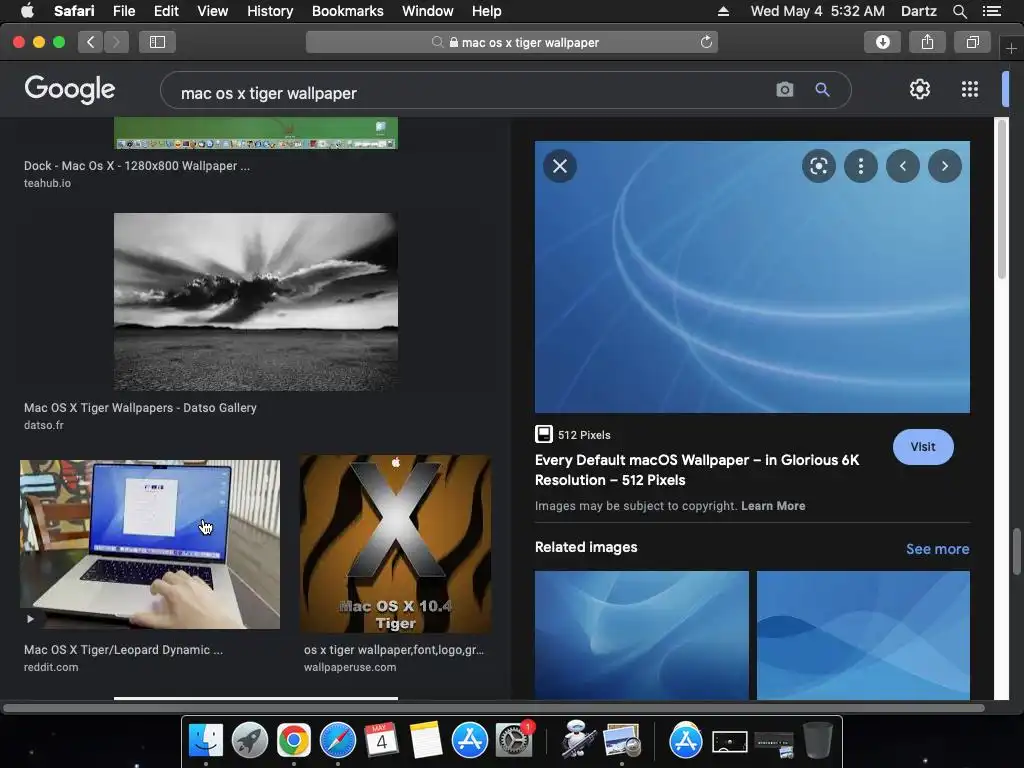The image size is (1024, 768).
Task: Click See more related images
Action: (x=937, y=549)
